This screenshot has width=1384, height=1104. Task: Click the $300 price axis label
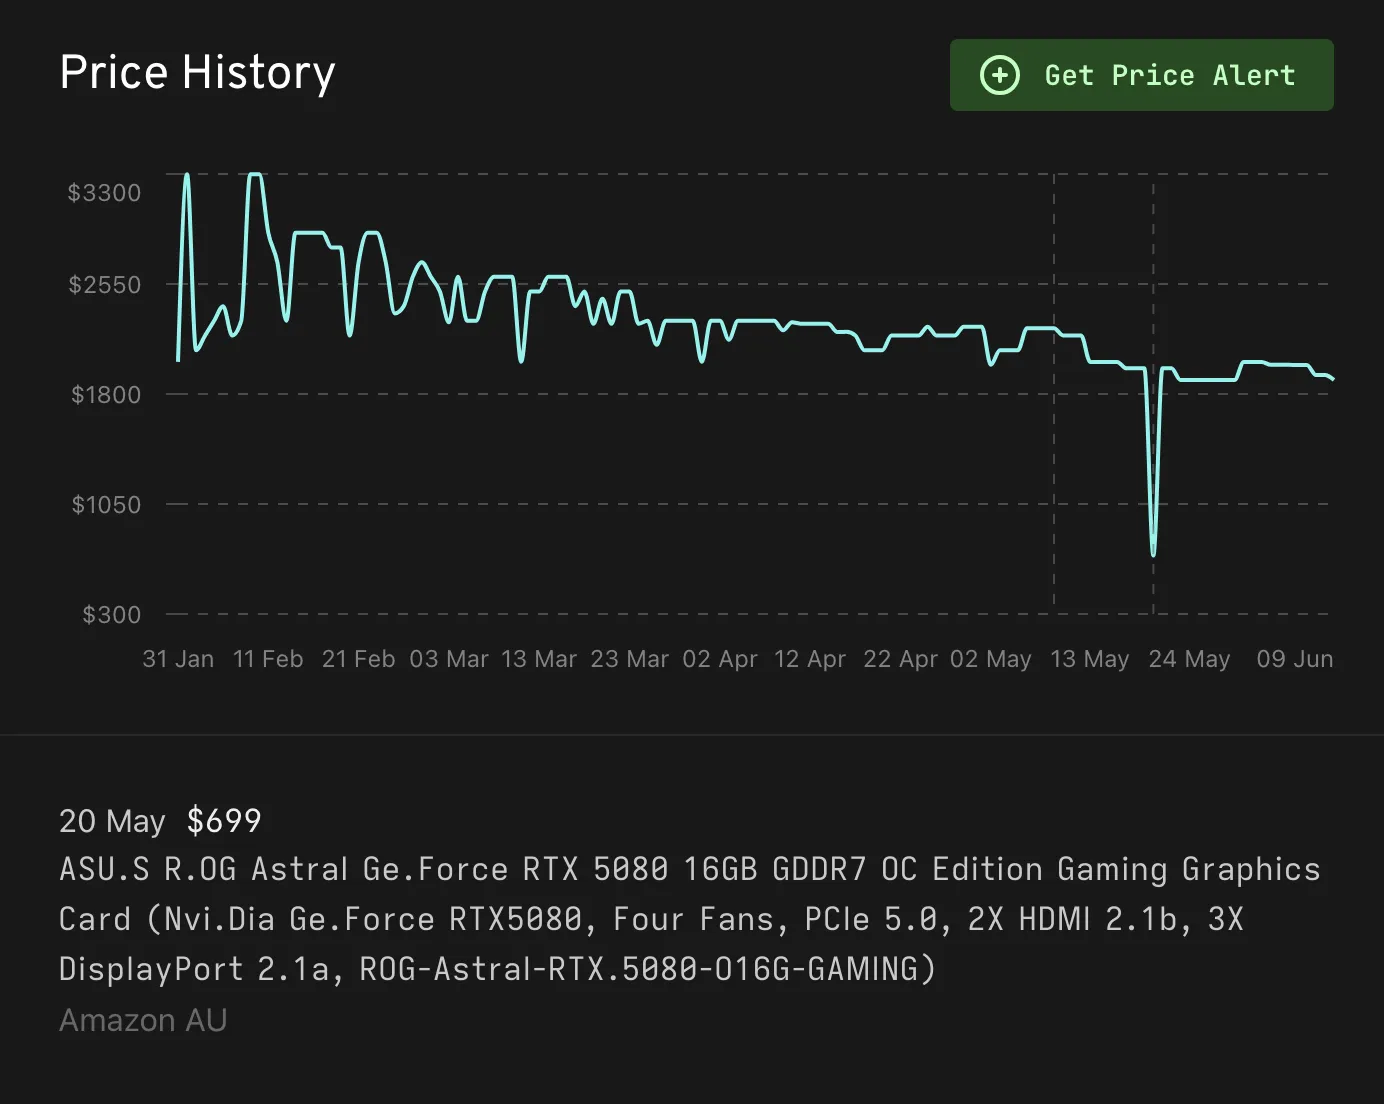coord(113,615)
